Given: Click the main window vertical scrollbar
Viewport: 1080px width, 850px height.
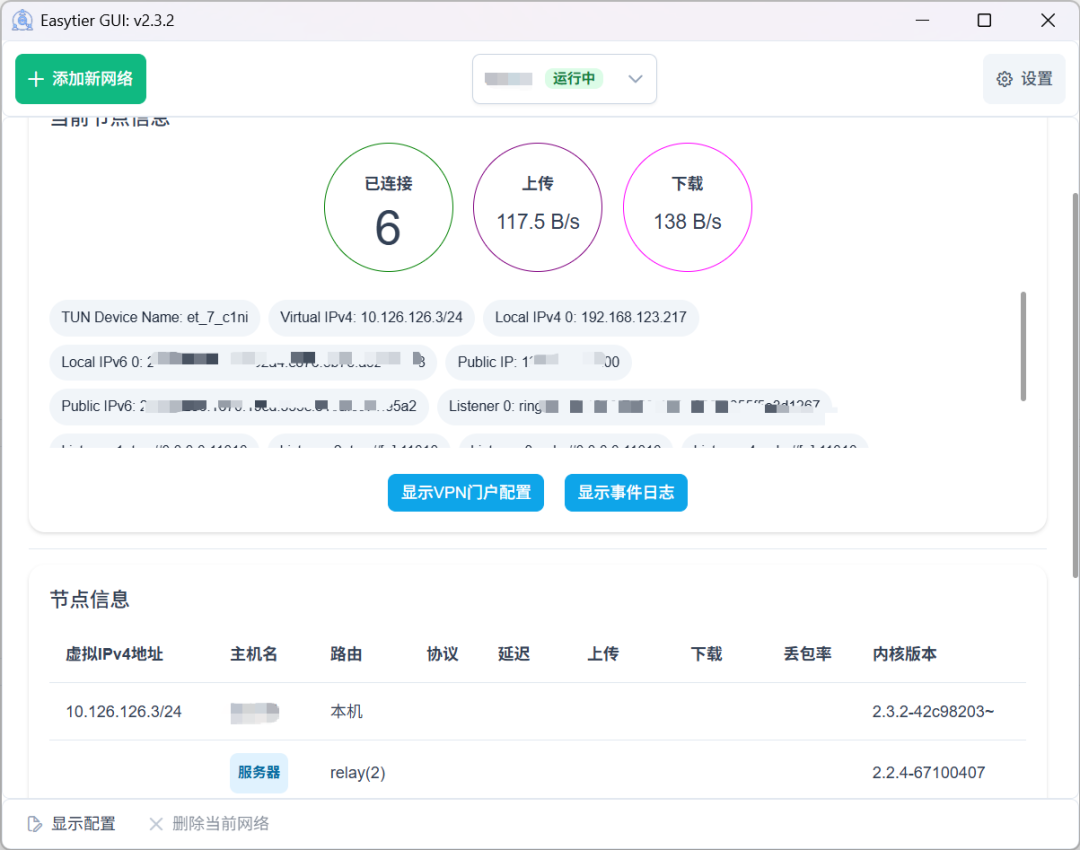Looking at the screenshot, I should point(1075,384).
